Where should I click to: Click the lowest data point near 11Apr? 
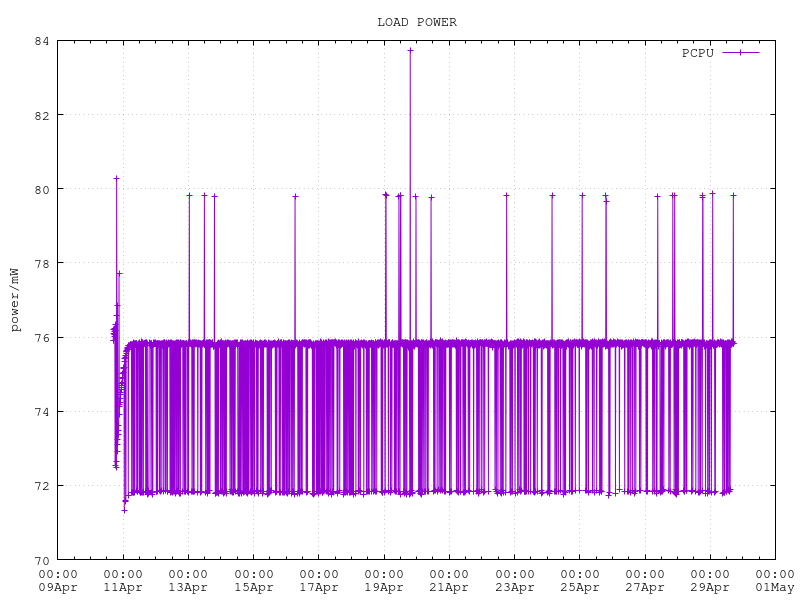point(124,510)
